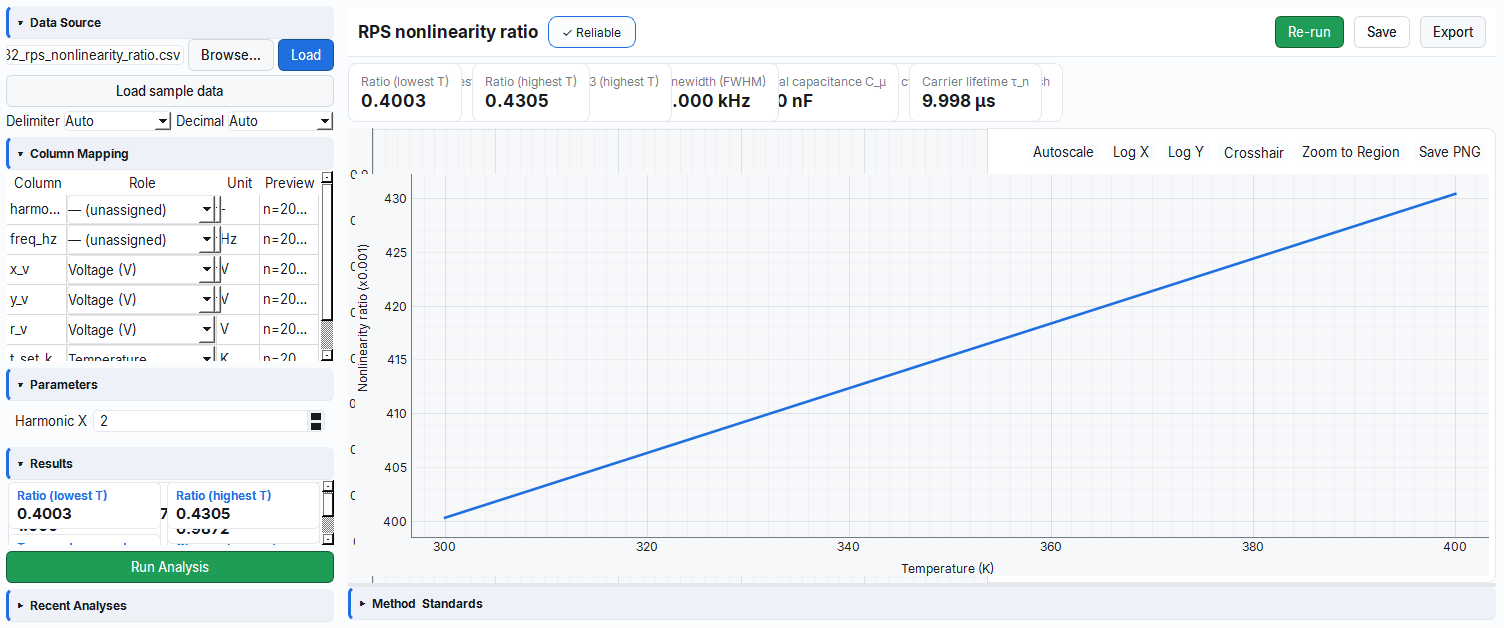
Task: Open the Delimiter dropdown
Action: (118, 121)
